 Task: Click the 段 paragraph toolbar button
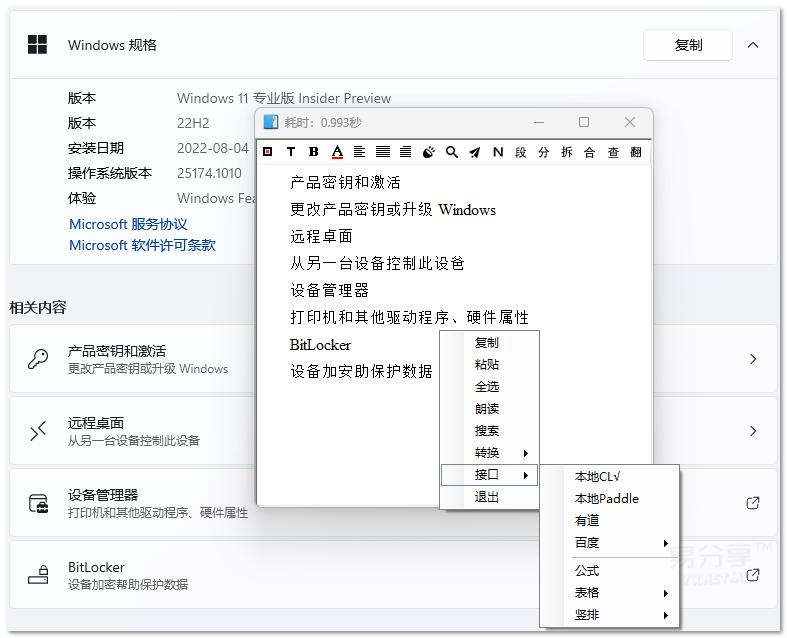coord(521,152)
